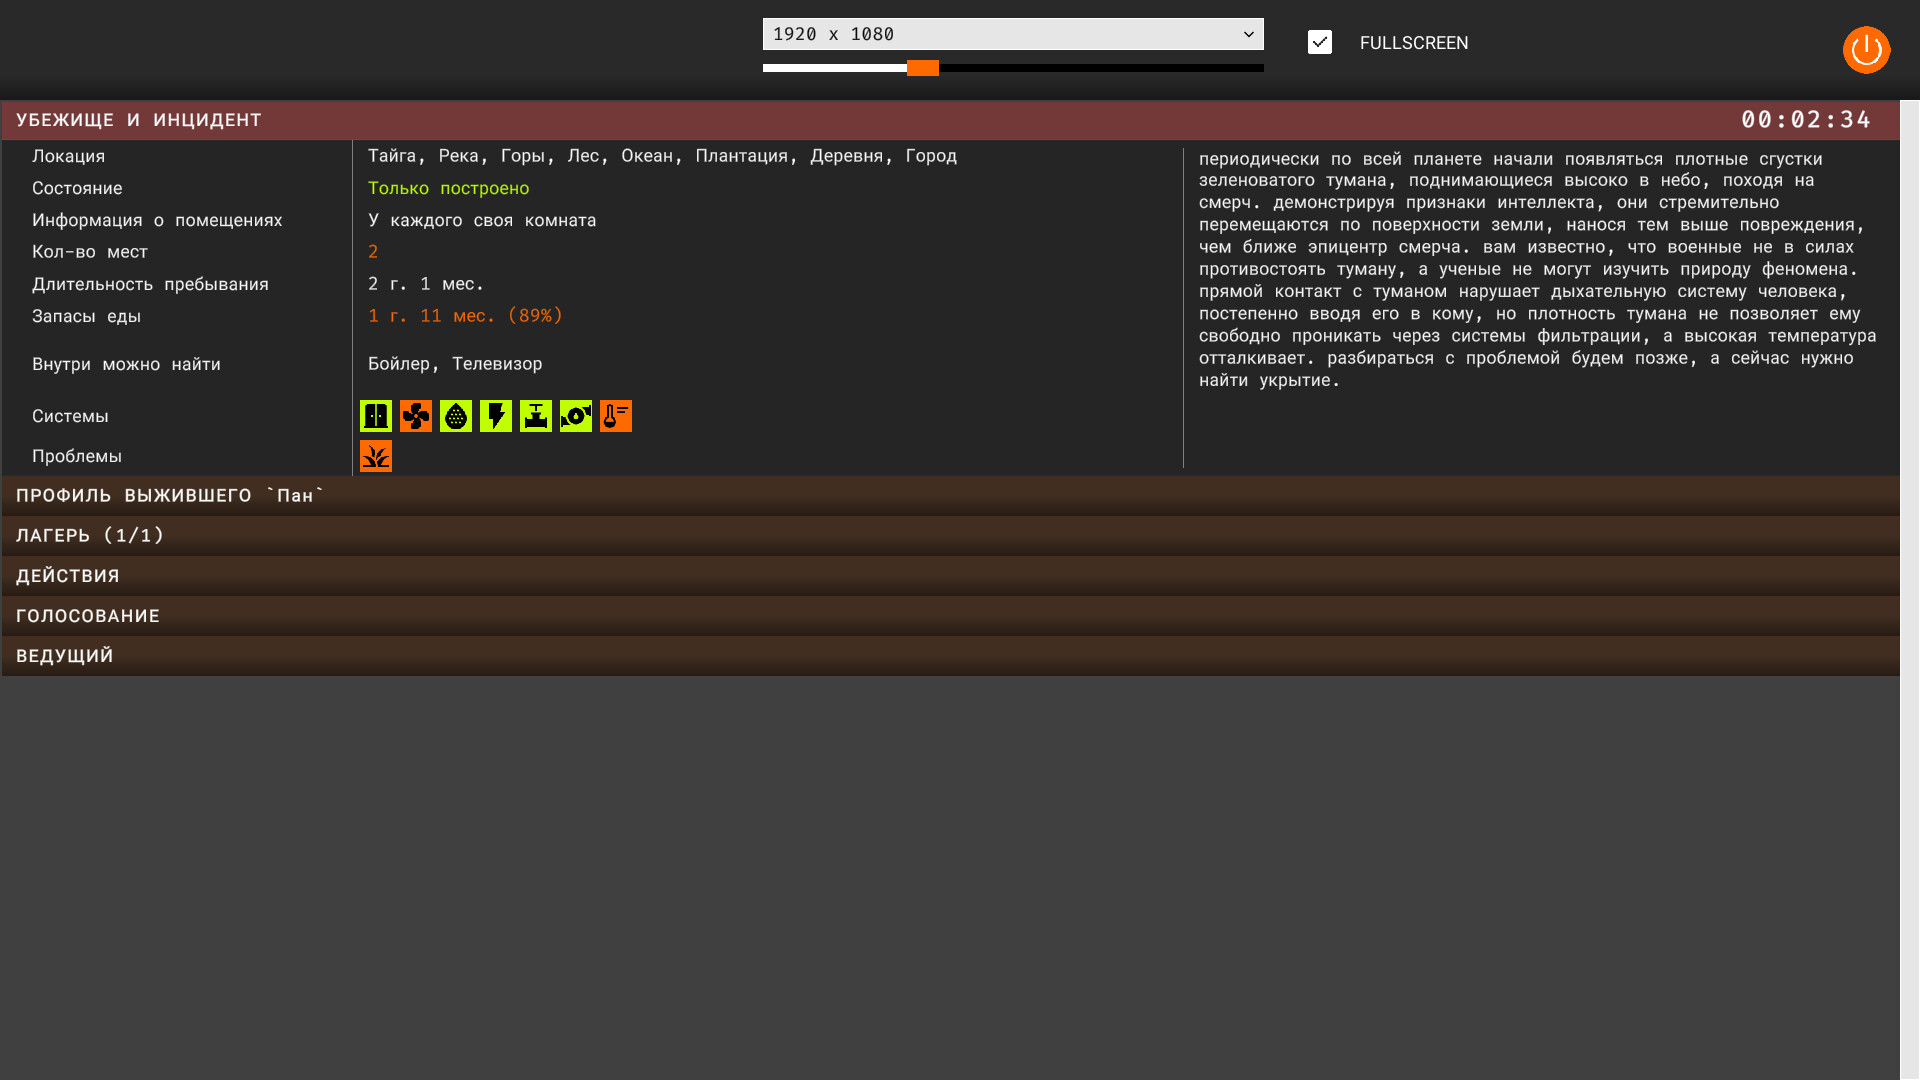Viewport: 1920px width, 1080px height.
Task: Open the ДЕЙСТВИЯ panel
Action: [67, 574]
